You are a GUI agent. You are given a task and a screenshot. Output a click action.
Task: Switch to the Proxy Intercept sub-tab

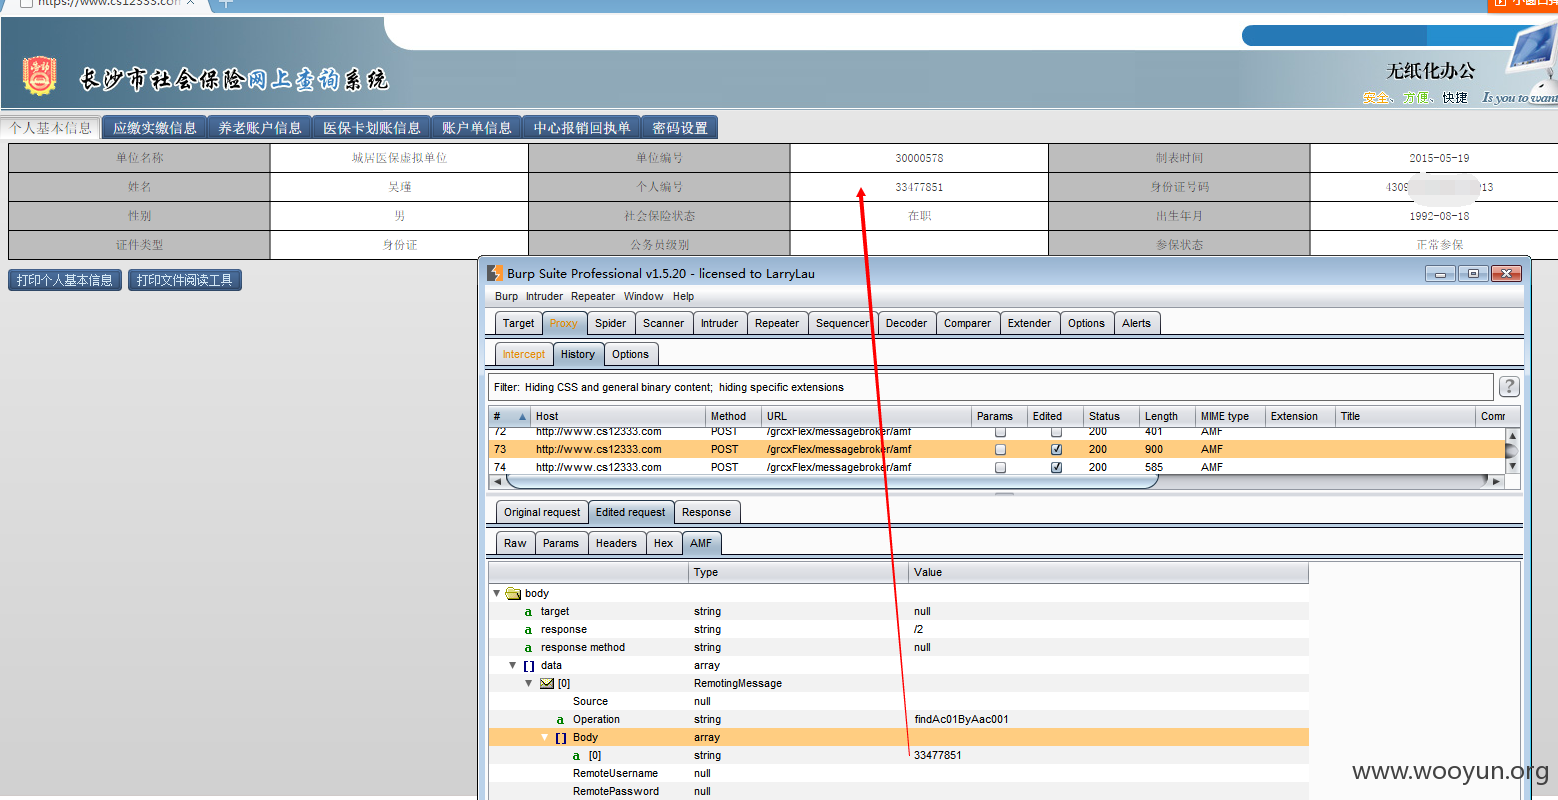524,354
